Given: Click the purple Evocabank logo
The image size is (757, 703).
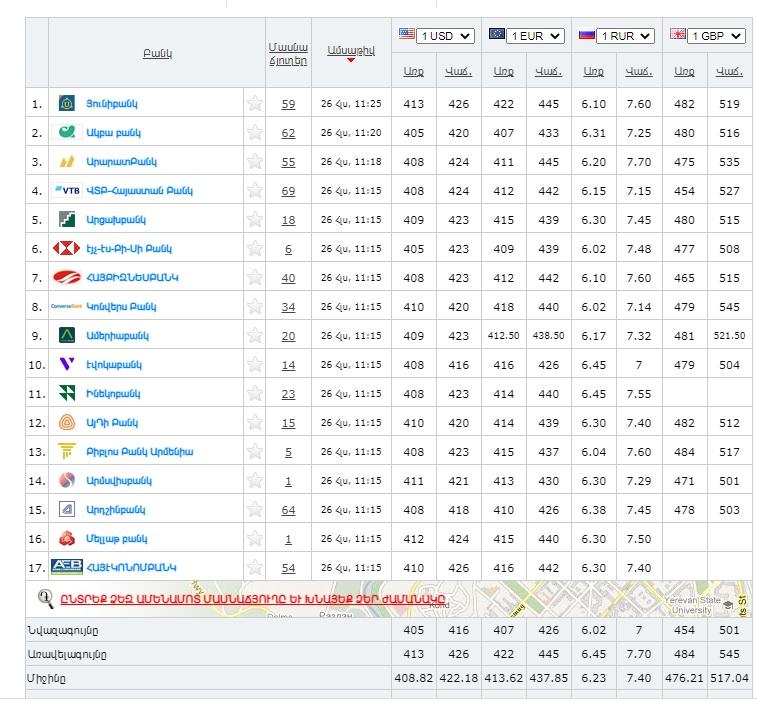Looking at the screenshot, I should 66,364.
